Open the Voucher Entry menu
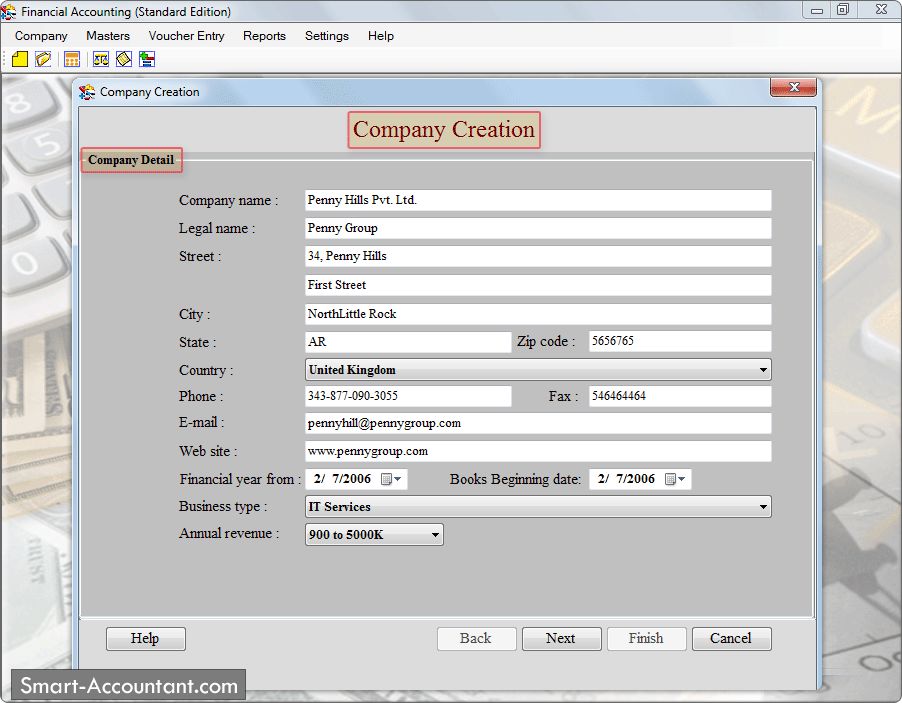This screenshot has width=902, height=703. pos(186,36)
